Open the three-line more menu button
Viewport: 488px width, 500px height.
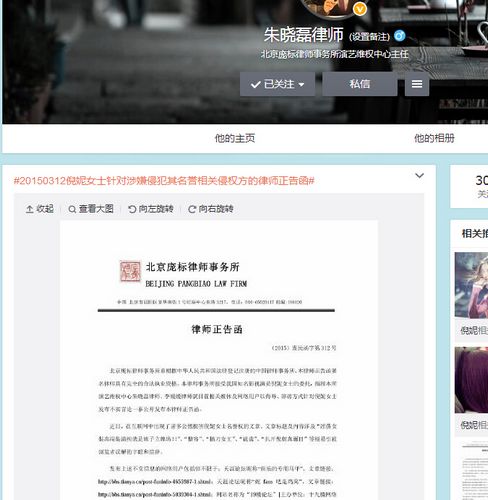417,84
